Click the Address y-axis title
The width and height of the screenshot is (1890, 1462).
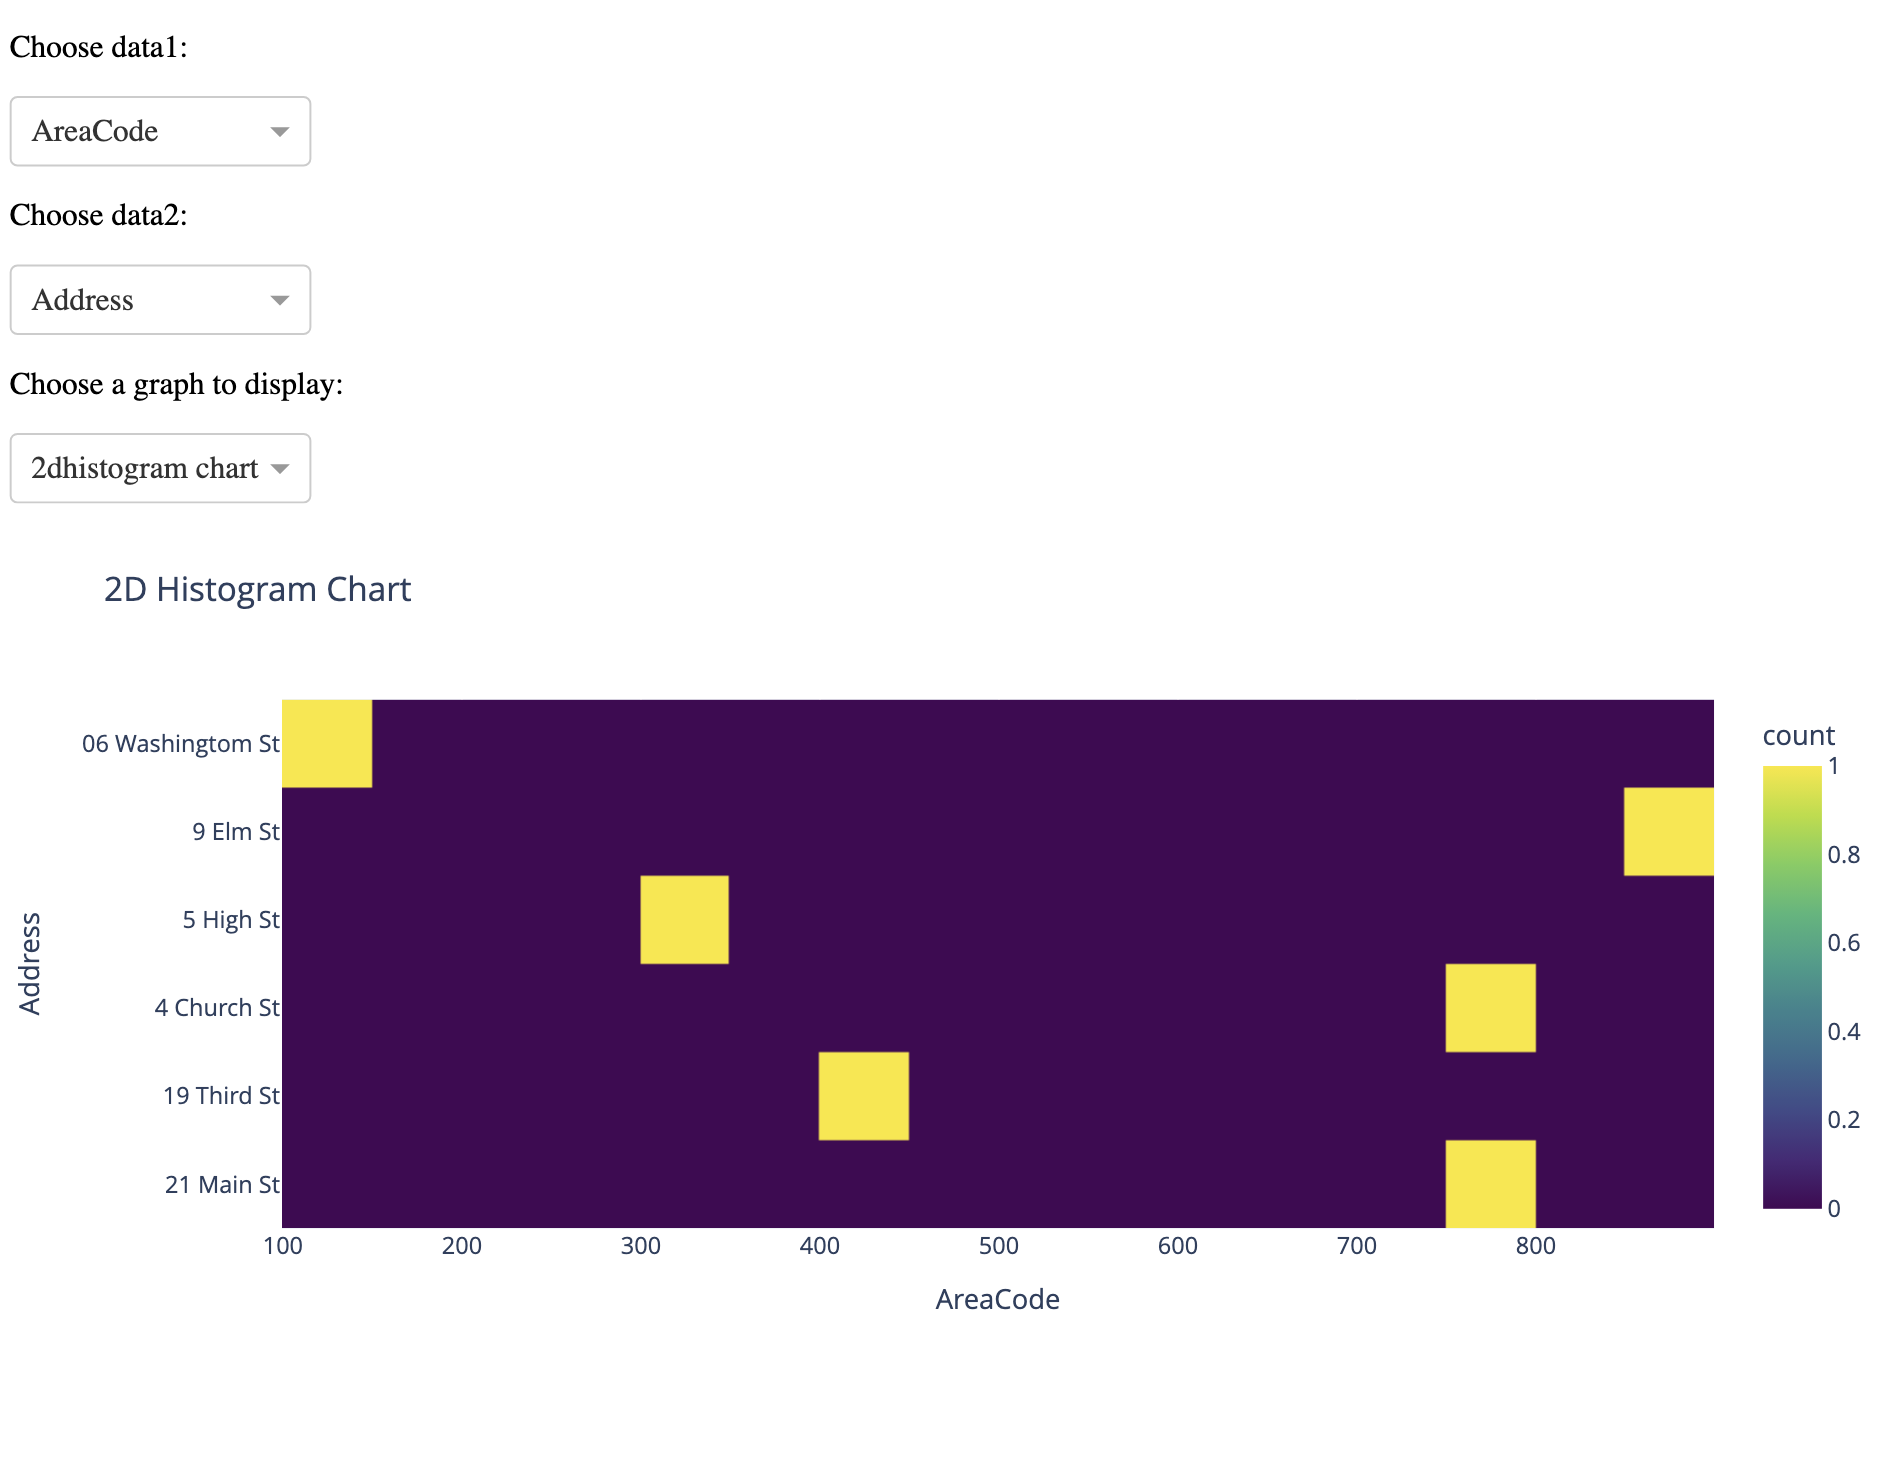pos(30,964)
